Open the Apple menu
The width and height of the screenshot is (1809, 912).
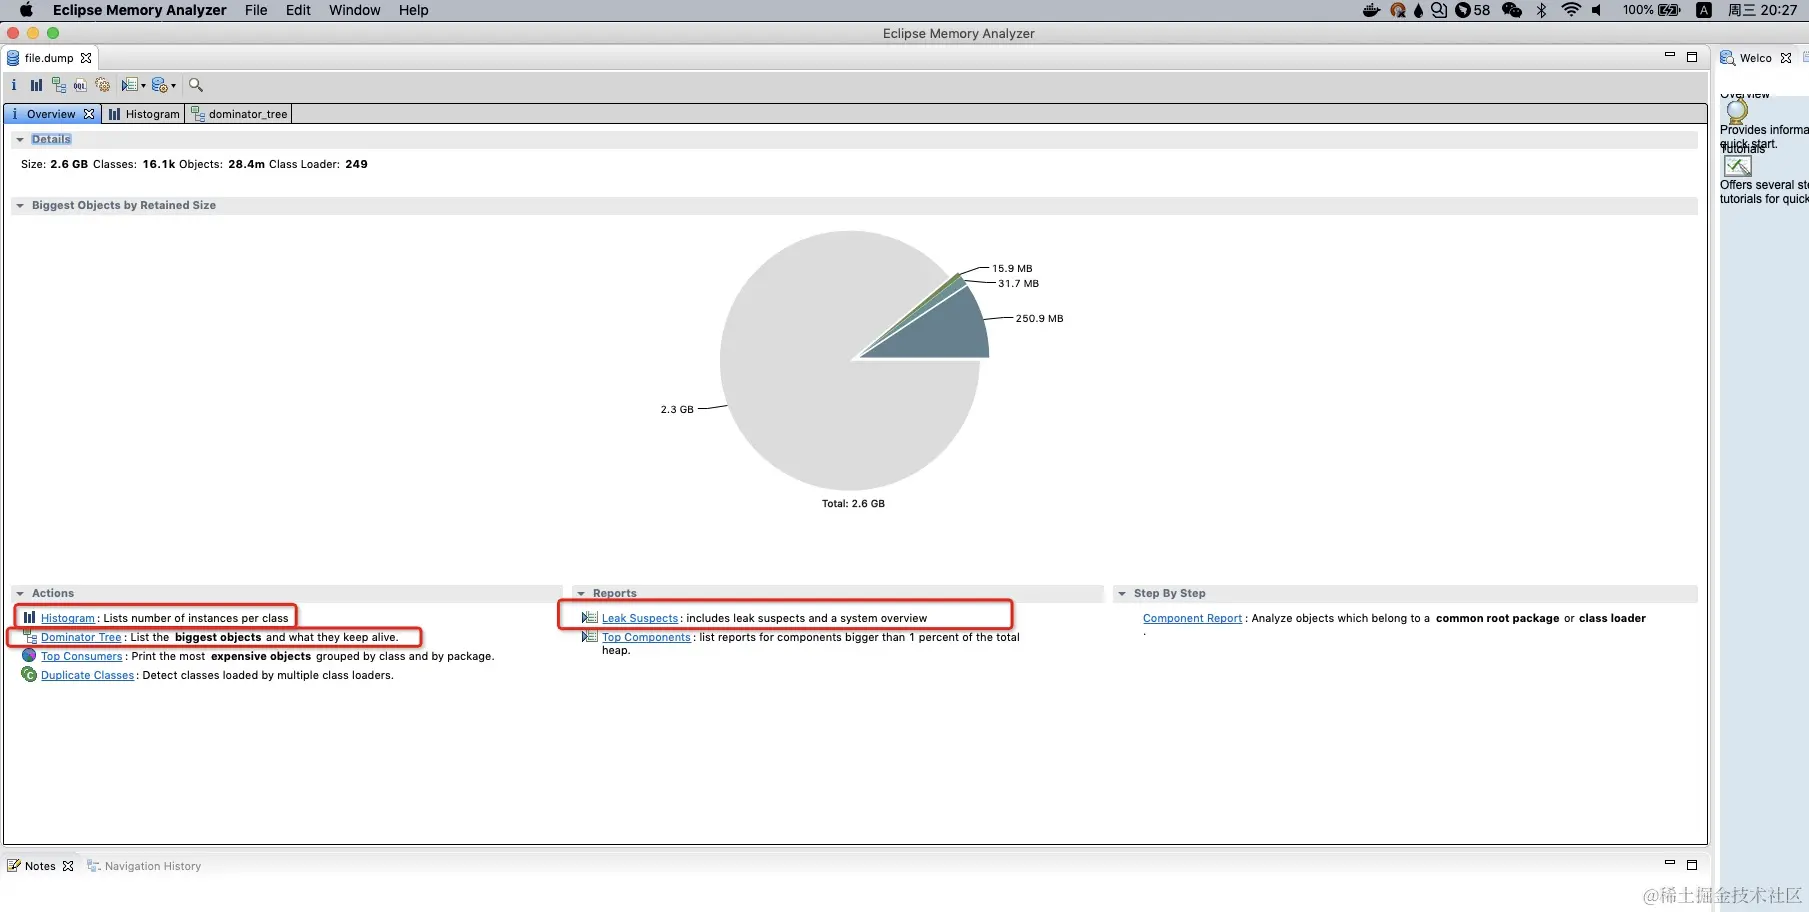(x=26, y=10)
